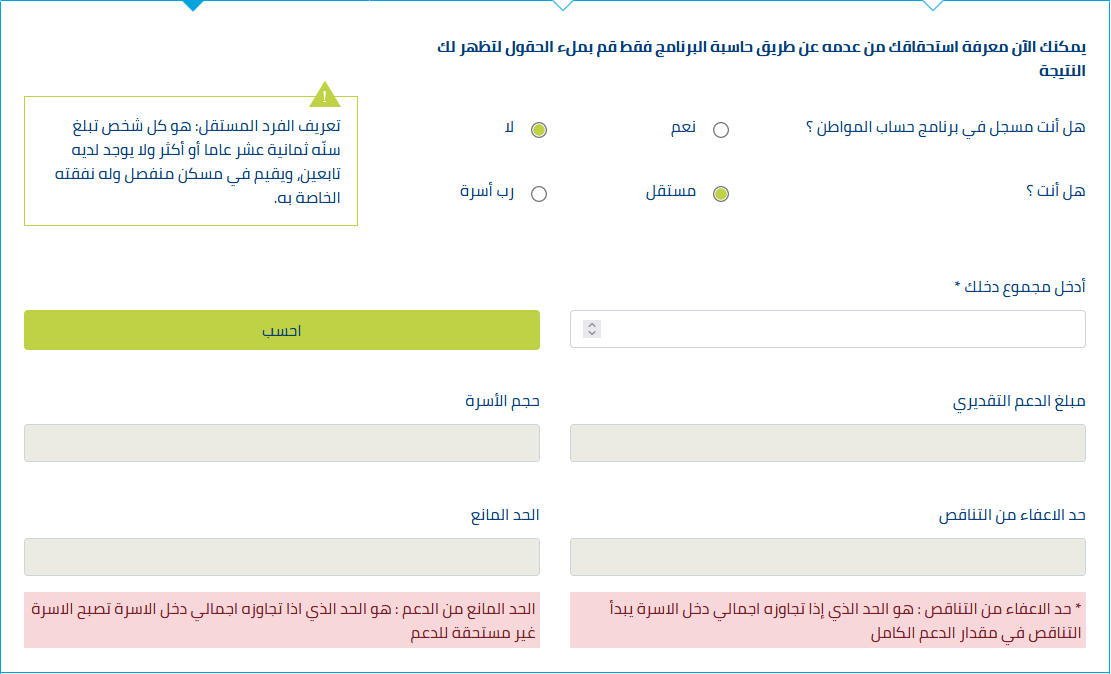Select the نعم radio button
The height and width of the screenshot is (674, 1111).
click(721, 130)
